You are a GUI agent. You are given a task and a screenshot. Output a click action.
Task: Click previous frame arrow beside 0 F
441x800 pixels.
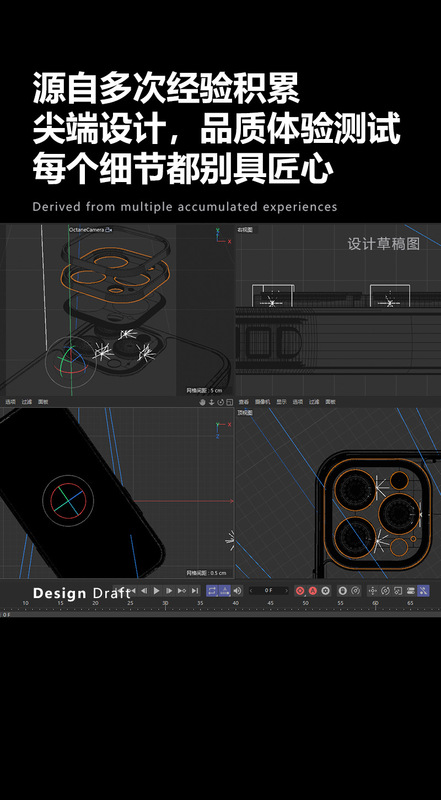[x=250, y=591]
